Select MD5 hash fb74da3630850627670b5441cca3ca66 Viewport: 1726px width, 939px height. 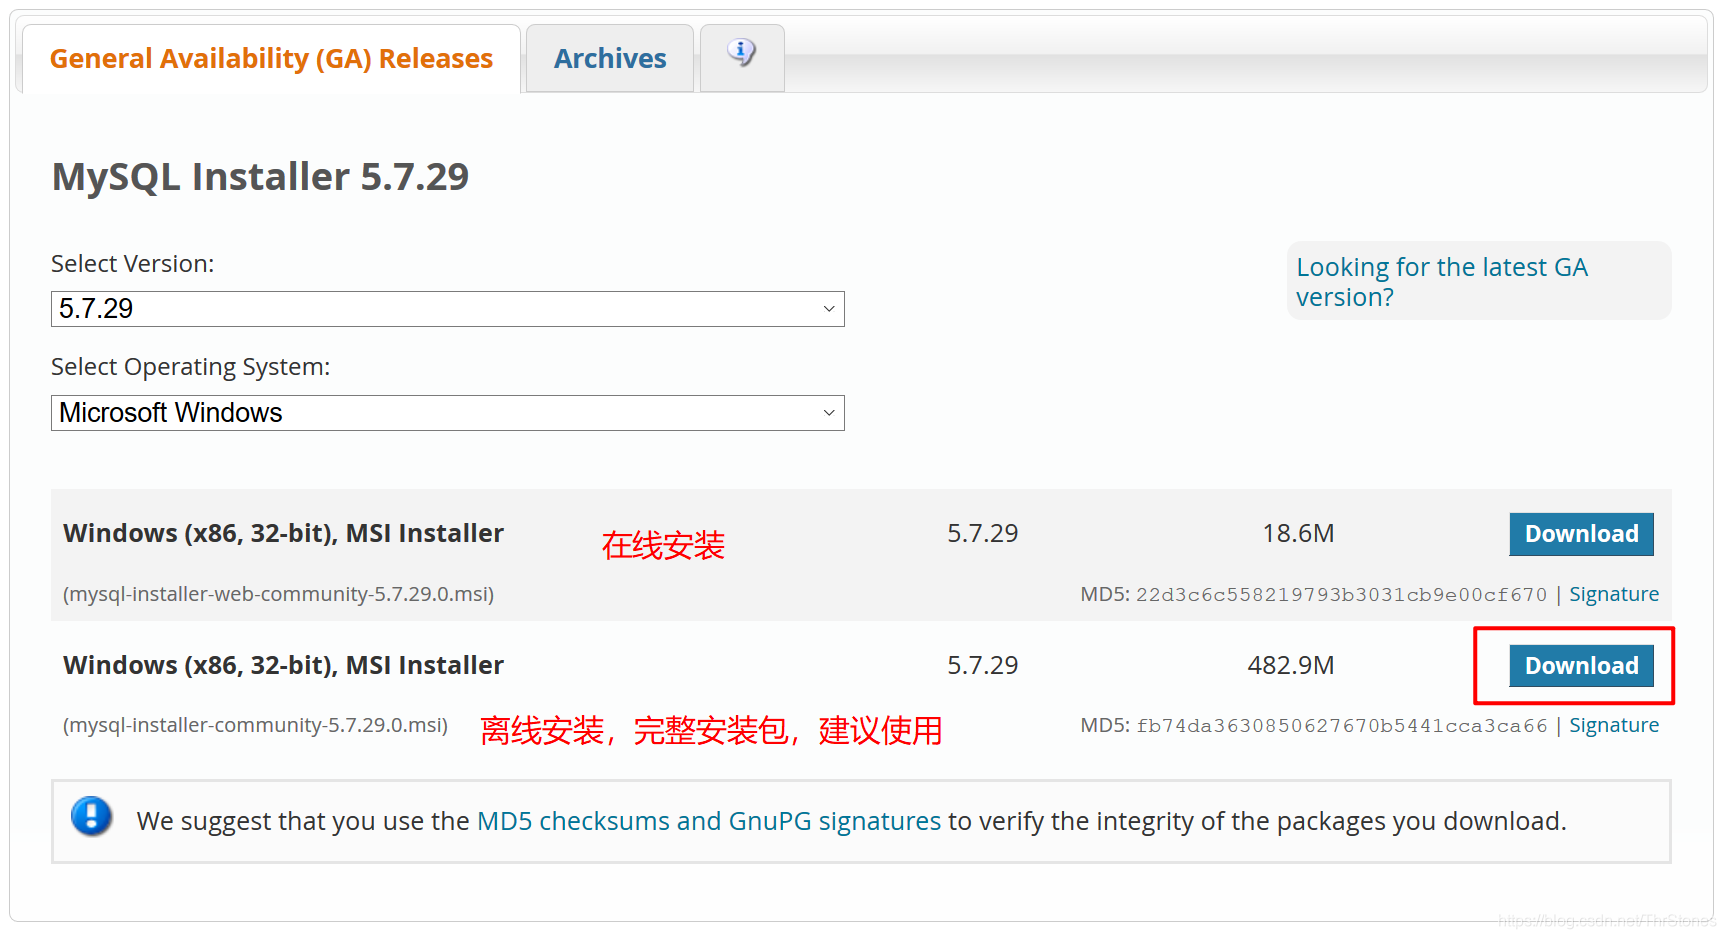1341,726
